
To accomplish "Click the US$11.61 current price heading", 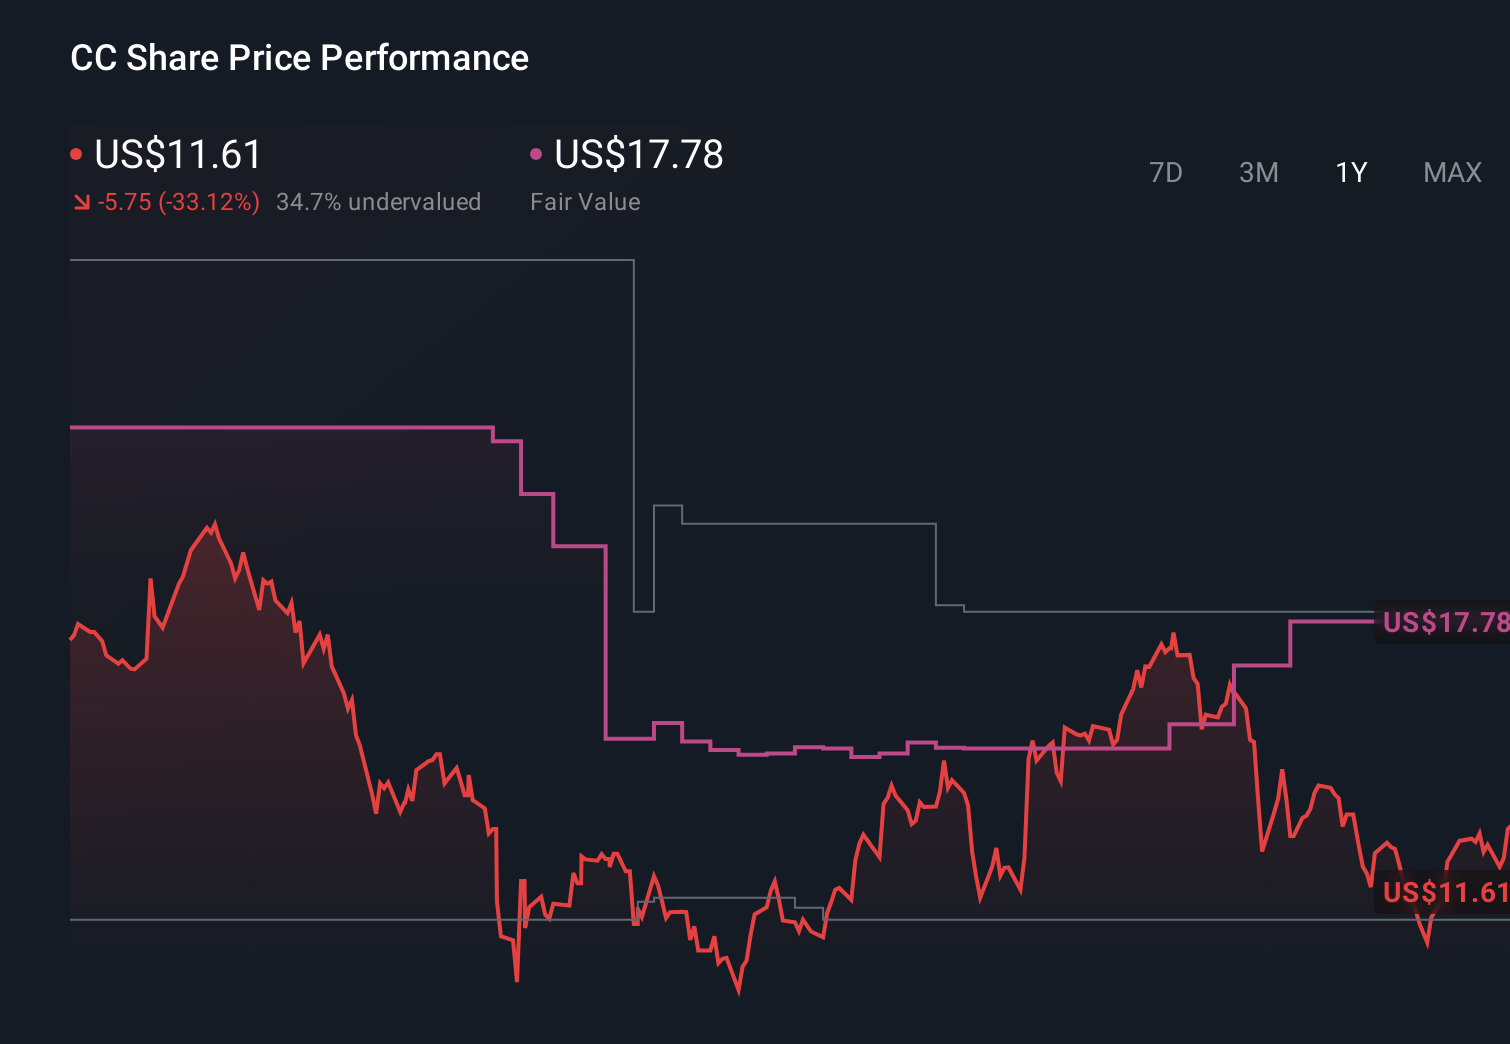I will point(177,154).
